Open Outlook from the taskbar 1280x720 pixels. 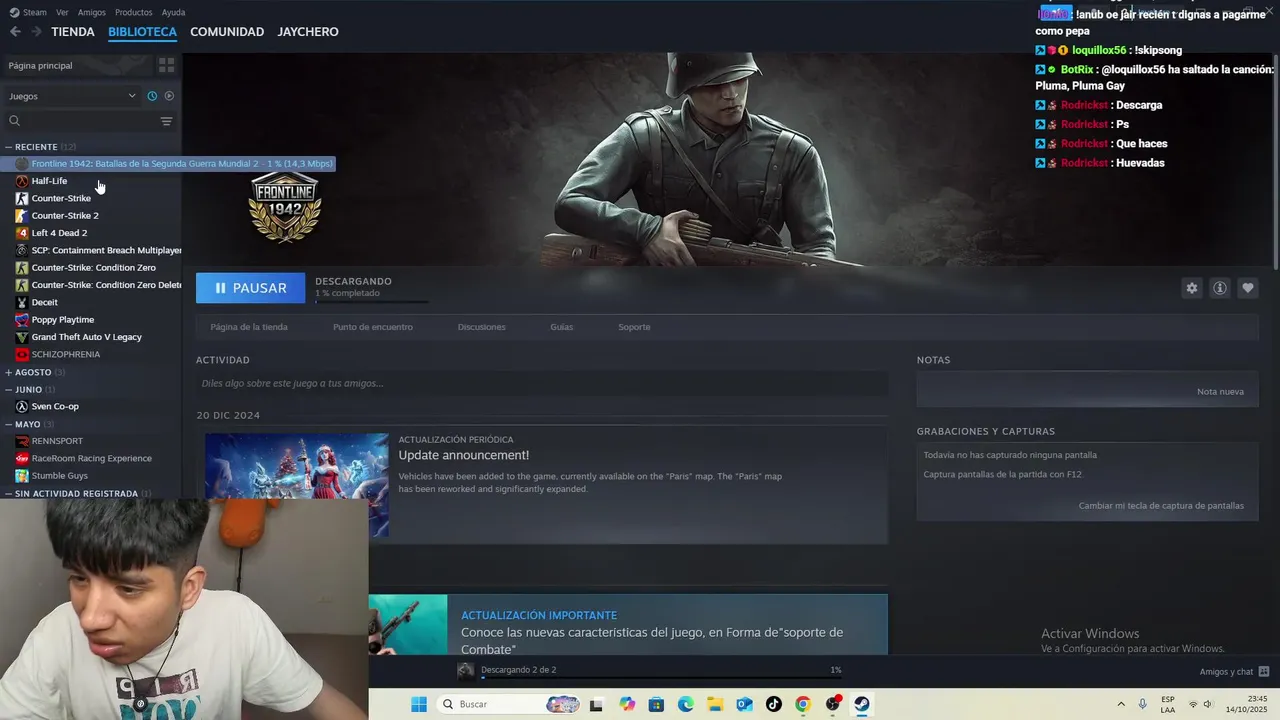point(744,704)
